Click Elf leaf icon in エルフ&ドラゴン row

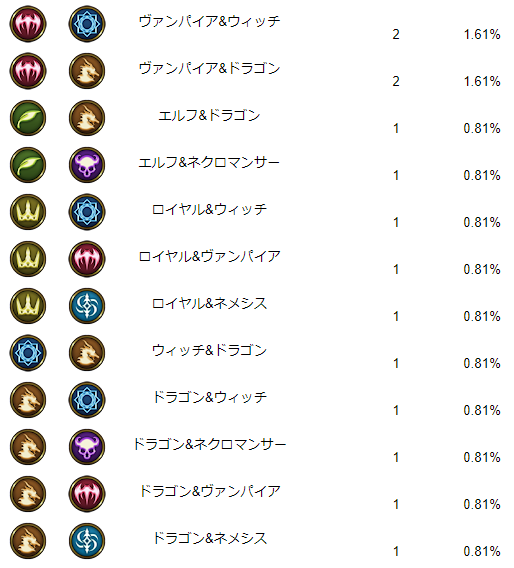28,118
